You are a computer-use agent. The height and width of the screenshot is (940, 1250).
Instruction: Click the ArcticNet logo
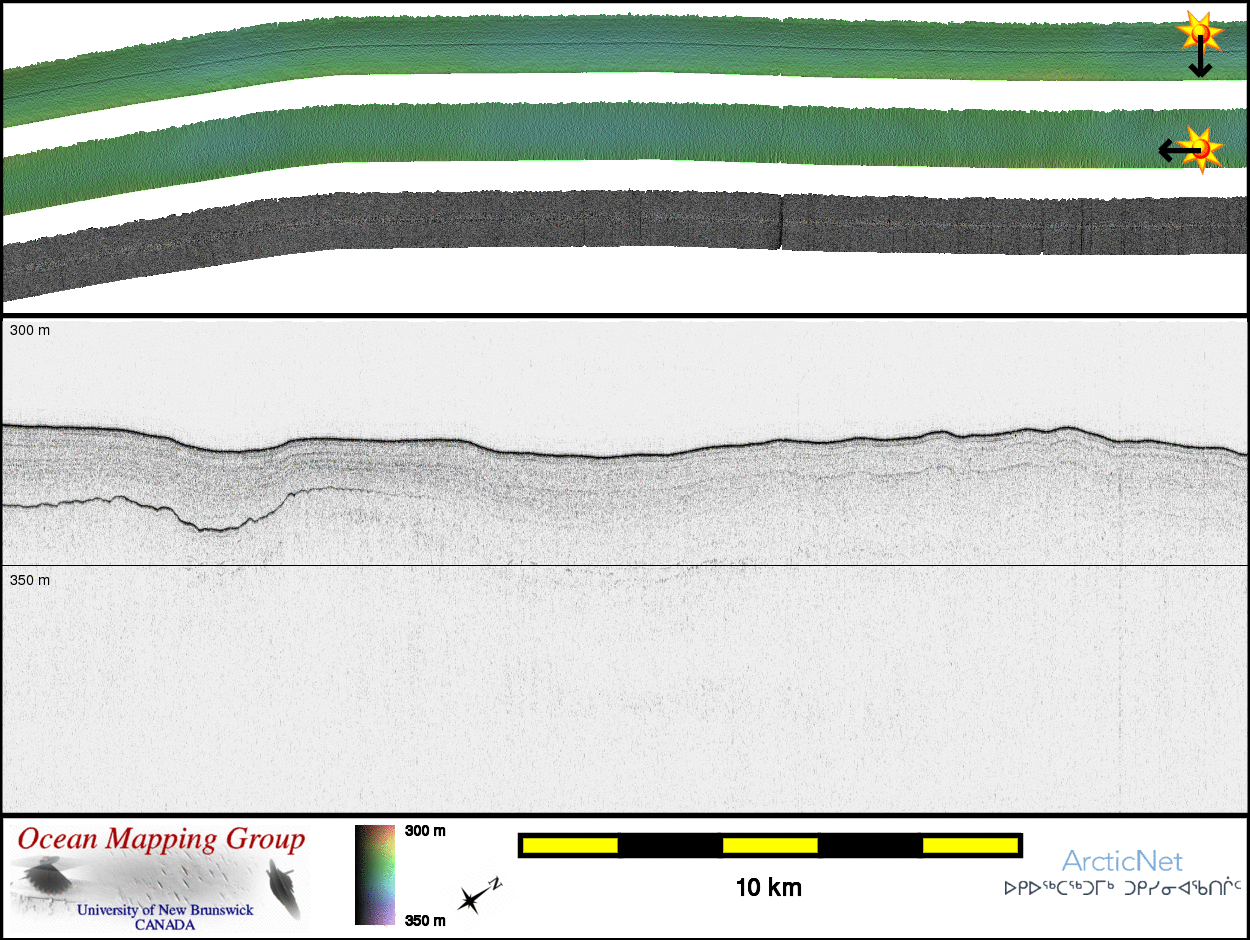(1121, 861)
